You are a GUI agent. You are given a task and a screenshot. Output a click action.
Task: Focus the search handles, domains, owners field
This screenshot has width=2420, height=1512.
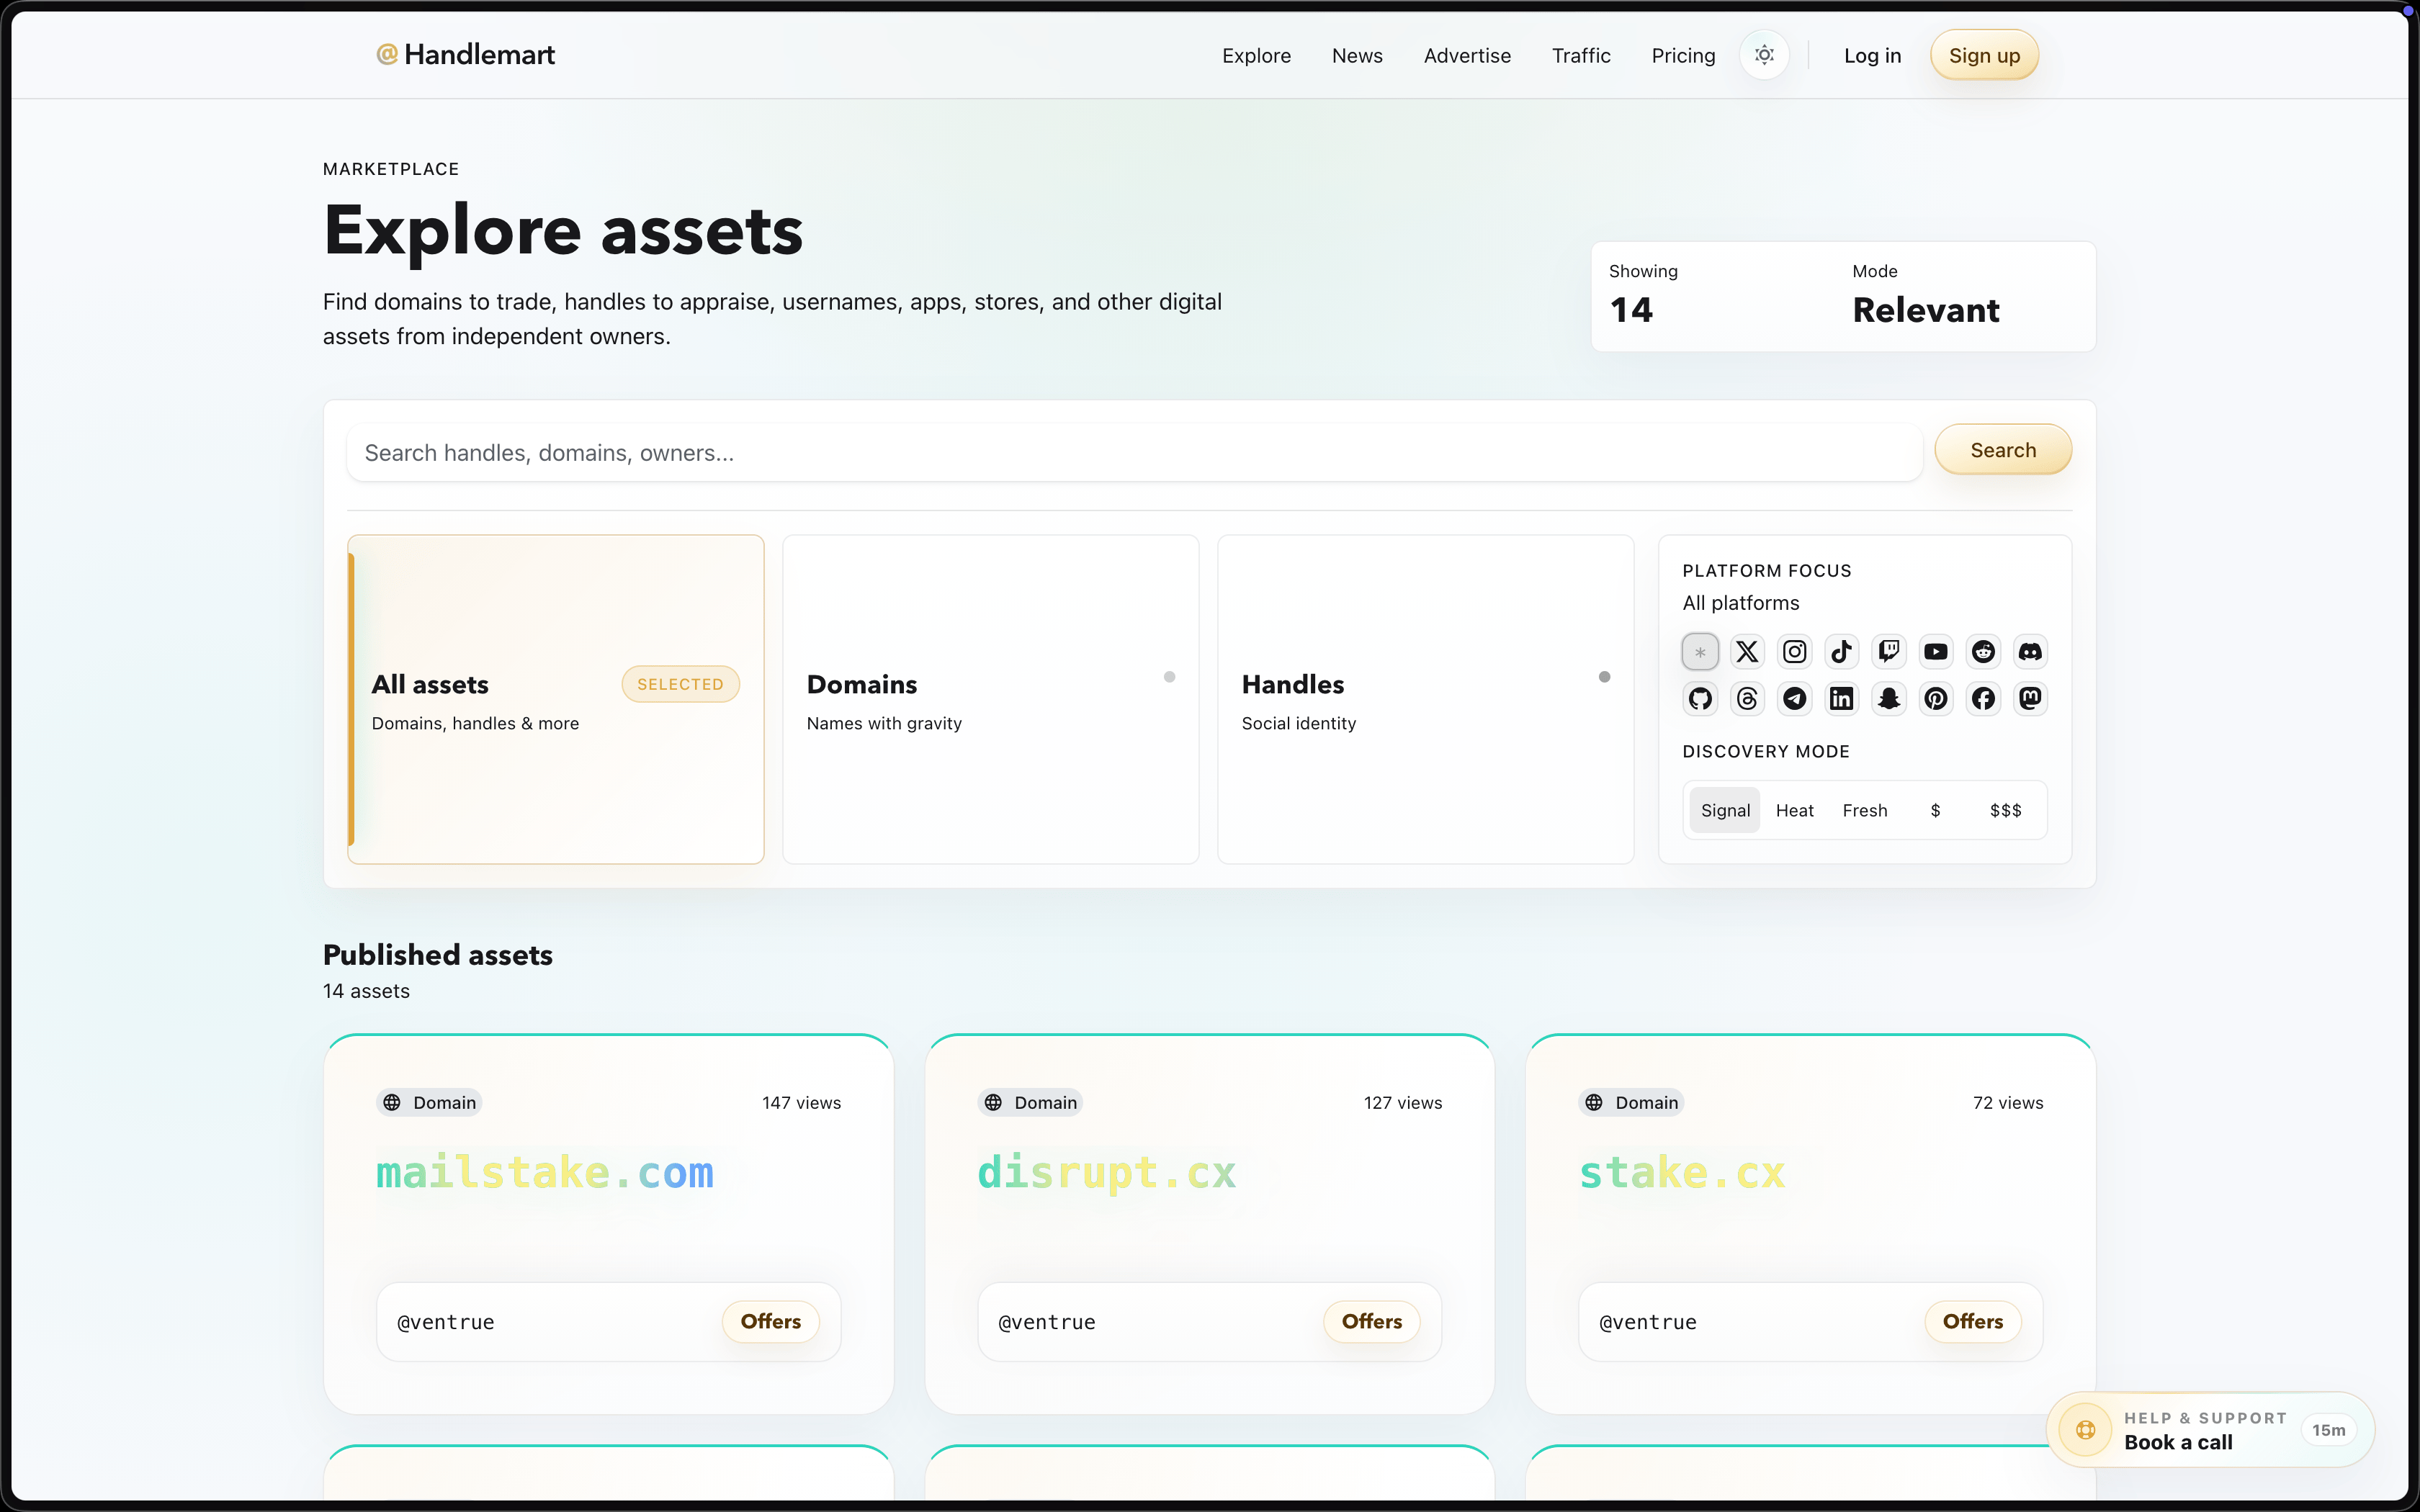click(x=1134, y=453)
